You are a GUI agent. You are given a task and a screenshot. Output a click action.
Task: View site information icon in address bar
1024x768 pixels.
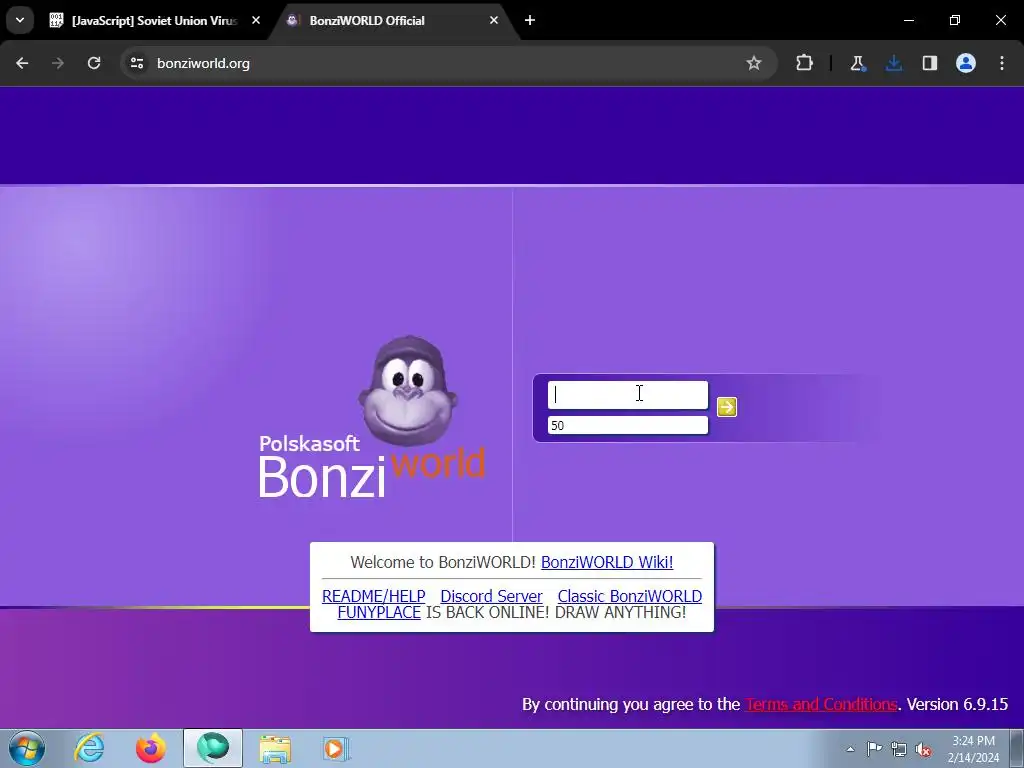point(136,63)
